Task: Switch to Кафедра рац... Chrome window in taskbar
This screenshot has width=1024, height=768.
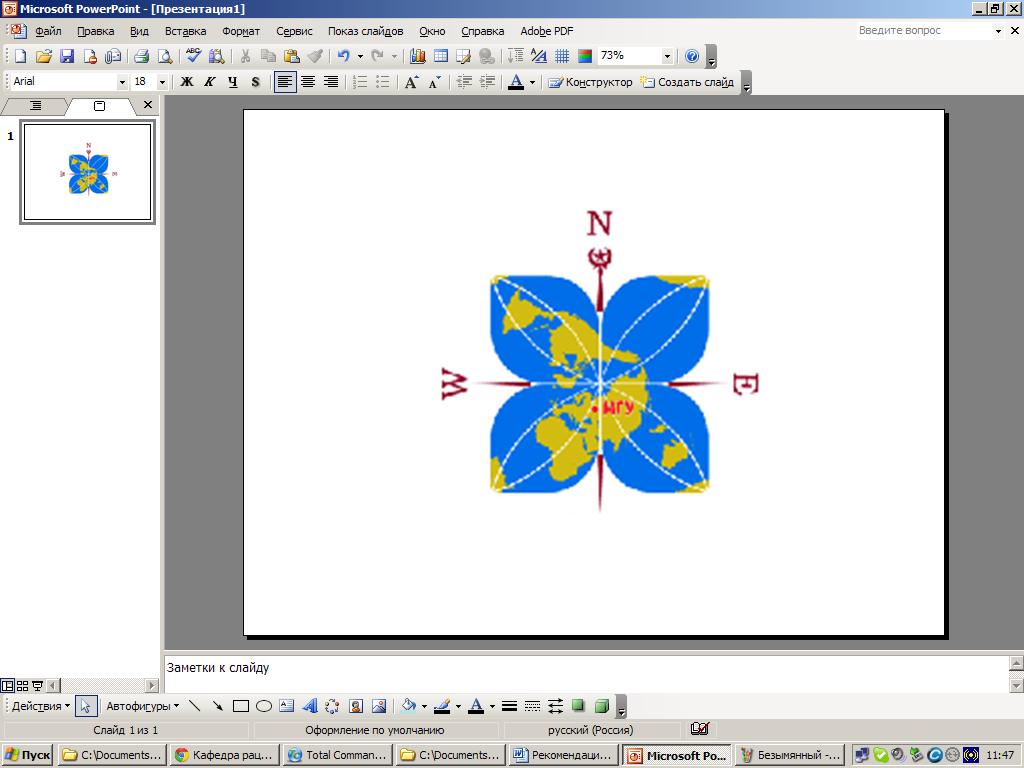Action: tap(225, 755)
